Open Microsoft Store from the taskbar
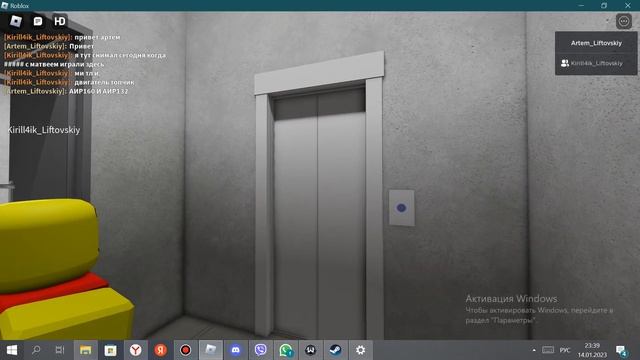Screen dimensions: 640x360 click(111, 350)
